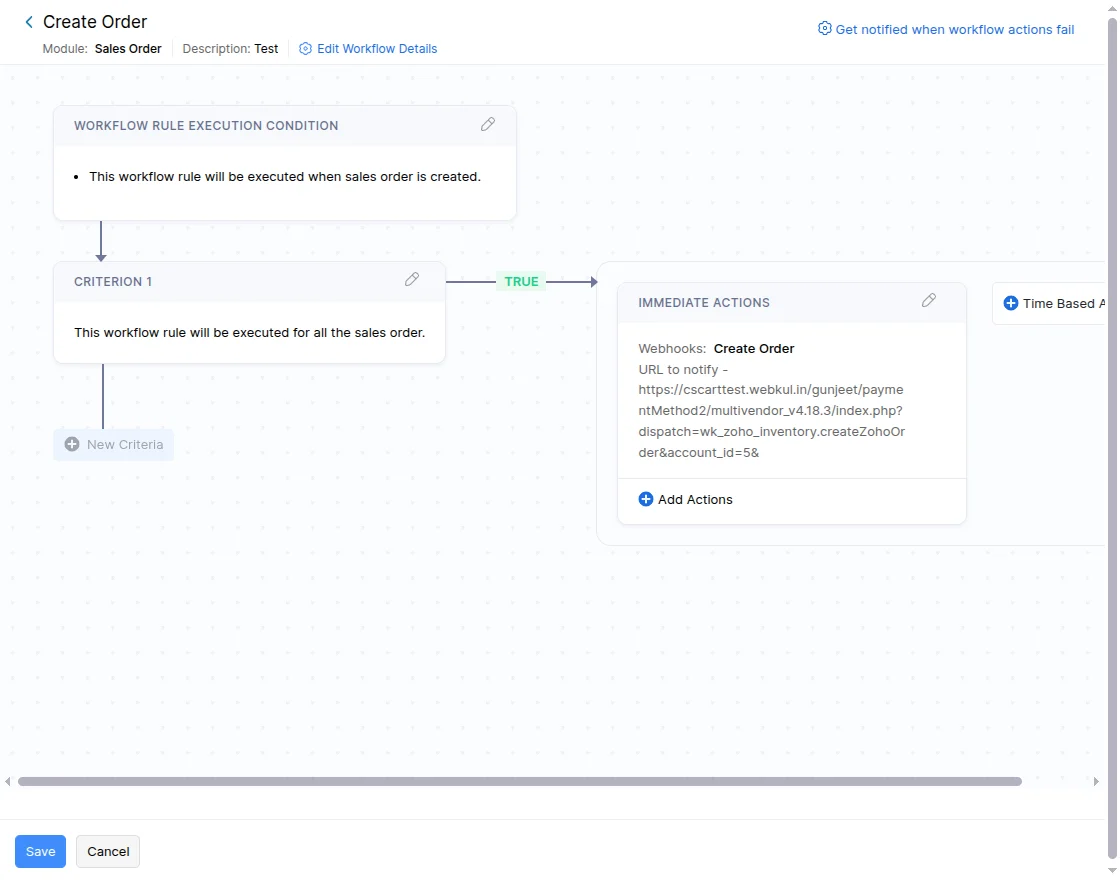Click text 'executed when sales order is created'
This screenshot has height=880, width=1120.
(362, 176)
